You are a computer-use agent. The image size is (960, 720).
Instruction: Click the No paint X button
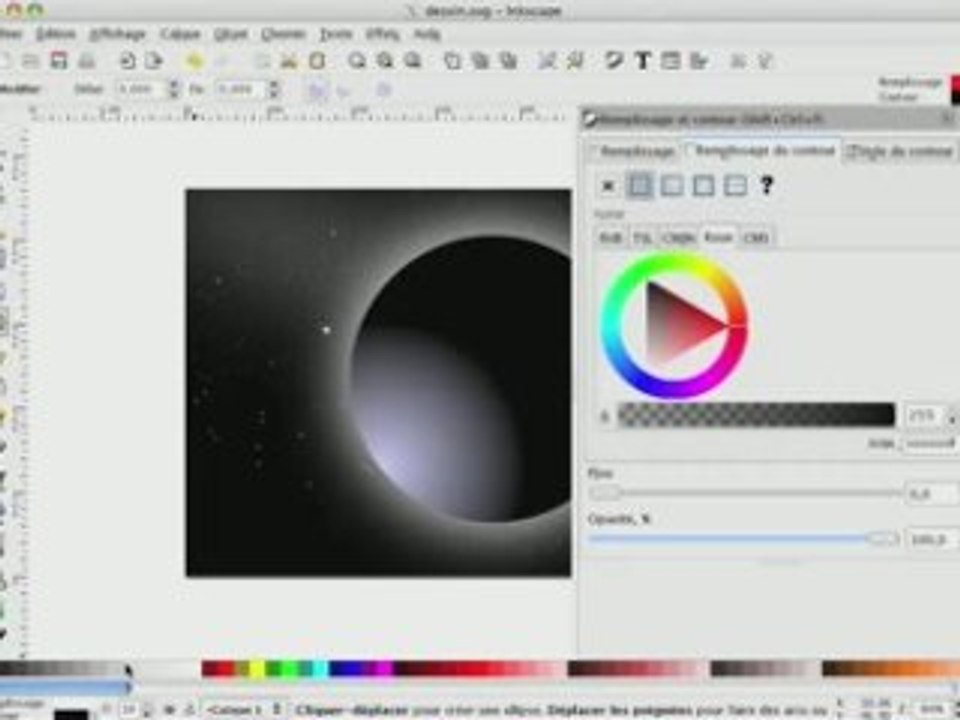click(x=608, y=185)
